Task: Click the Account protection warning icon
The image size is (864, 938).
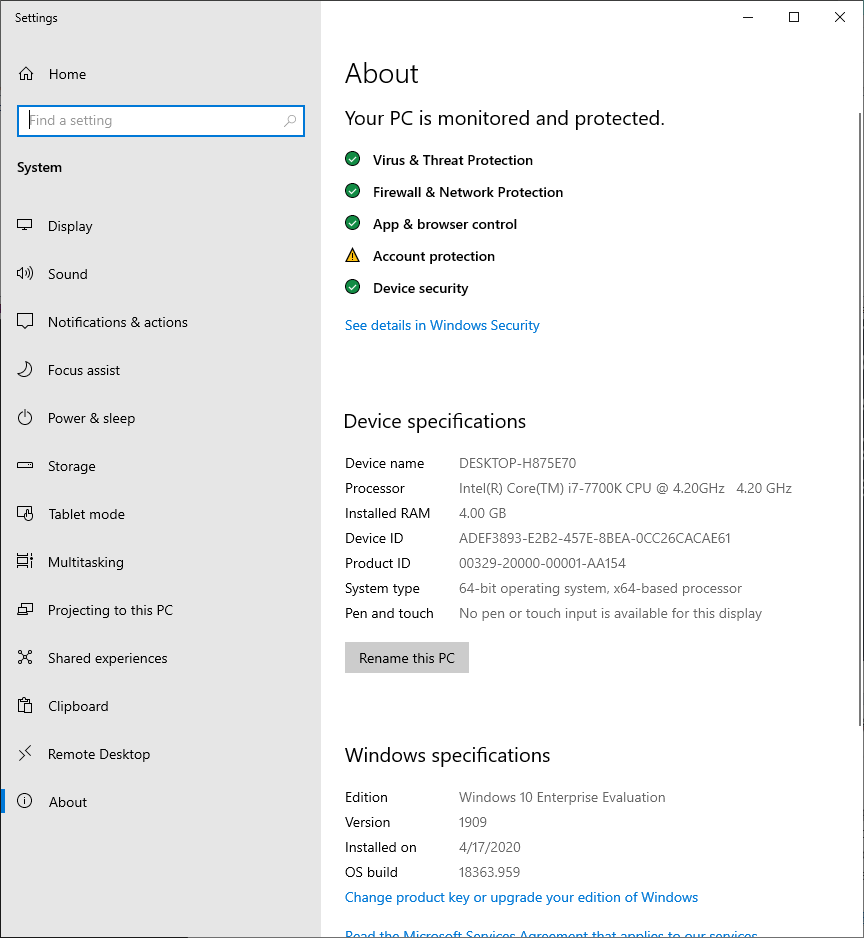Action: coord(352,256)
